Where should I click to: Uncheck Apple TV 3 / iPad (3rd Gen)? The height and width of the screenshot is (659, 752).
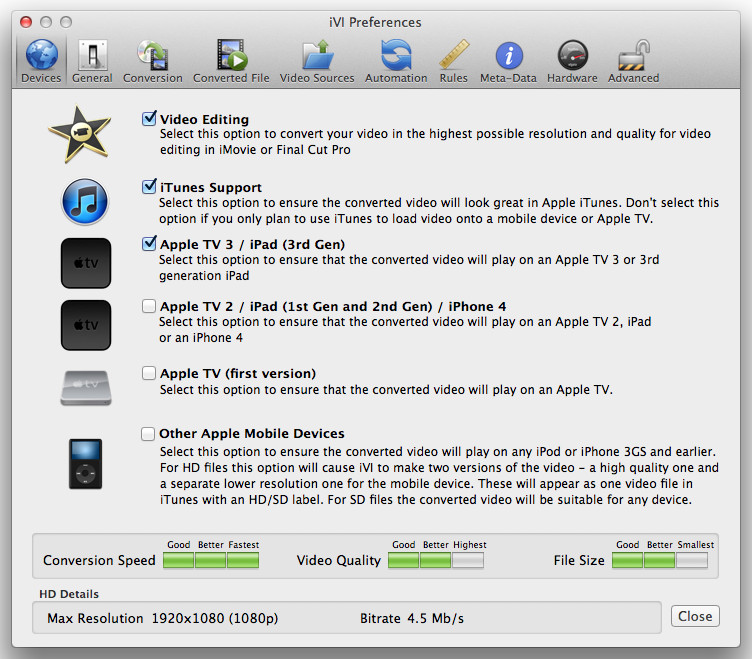(149, 244)
